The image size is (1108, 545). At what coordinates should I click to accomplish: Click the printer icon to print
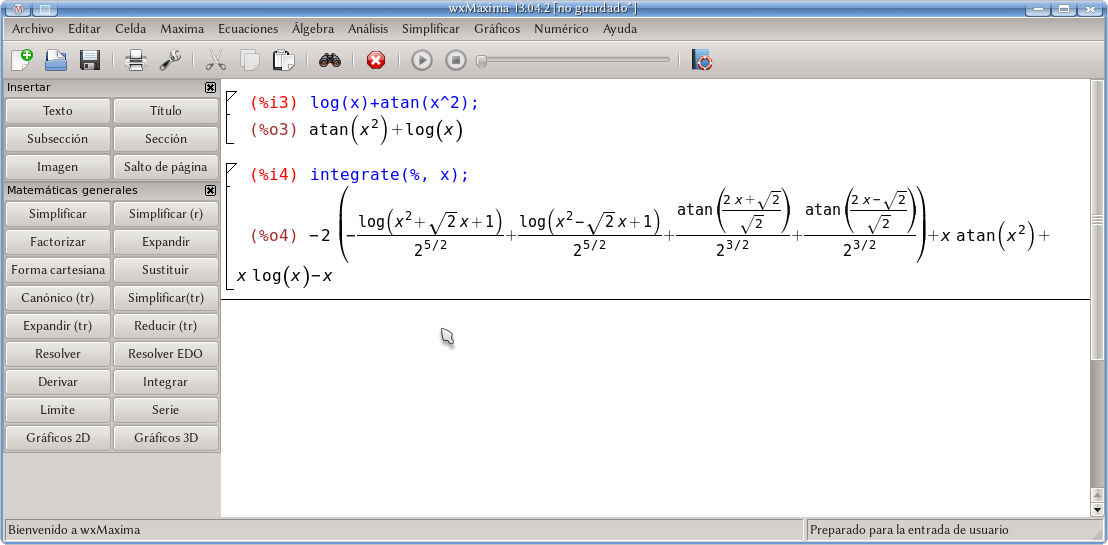(x=136, y=61)
